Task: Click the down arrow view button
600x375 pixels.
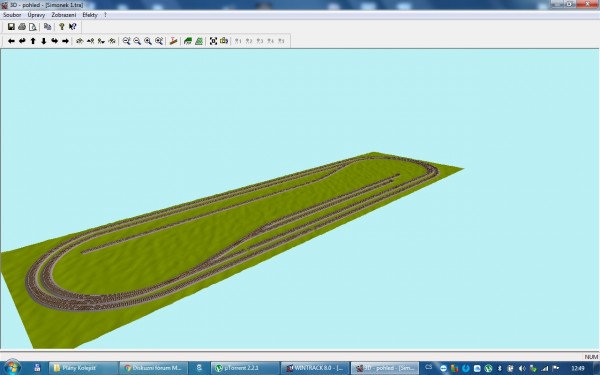Action: click(x=44, y=41)
